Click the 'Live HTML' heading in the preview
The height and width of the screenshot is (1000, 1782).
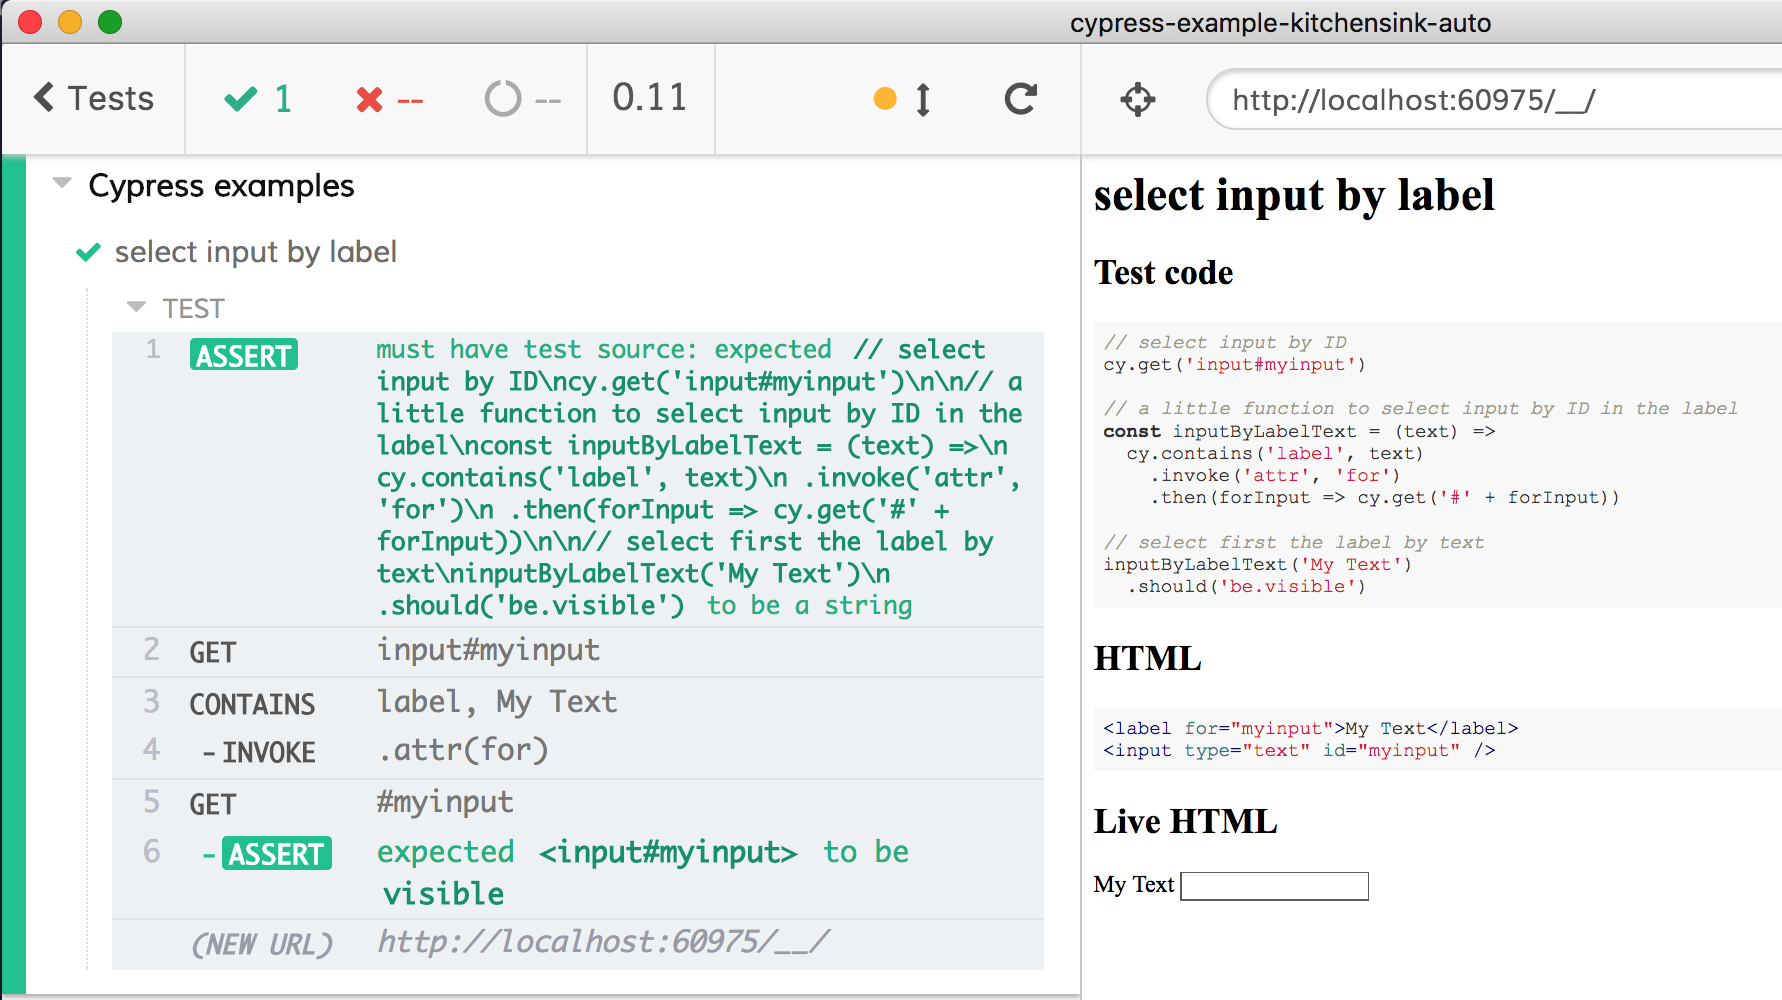tap(1186, 821)
